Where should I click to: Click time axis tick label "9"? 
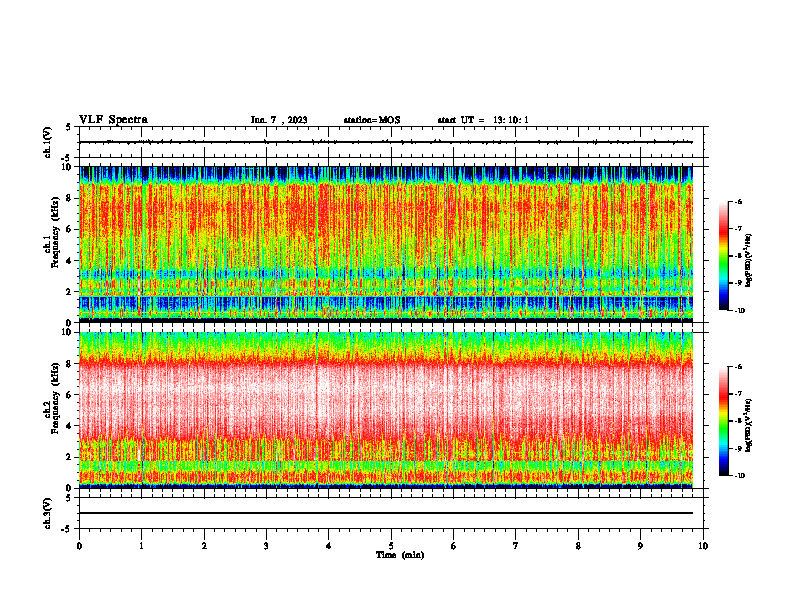[640, 546]
